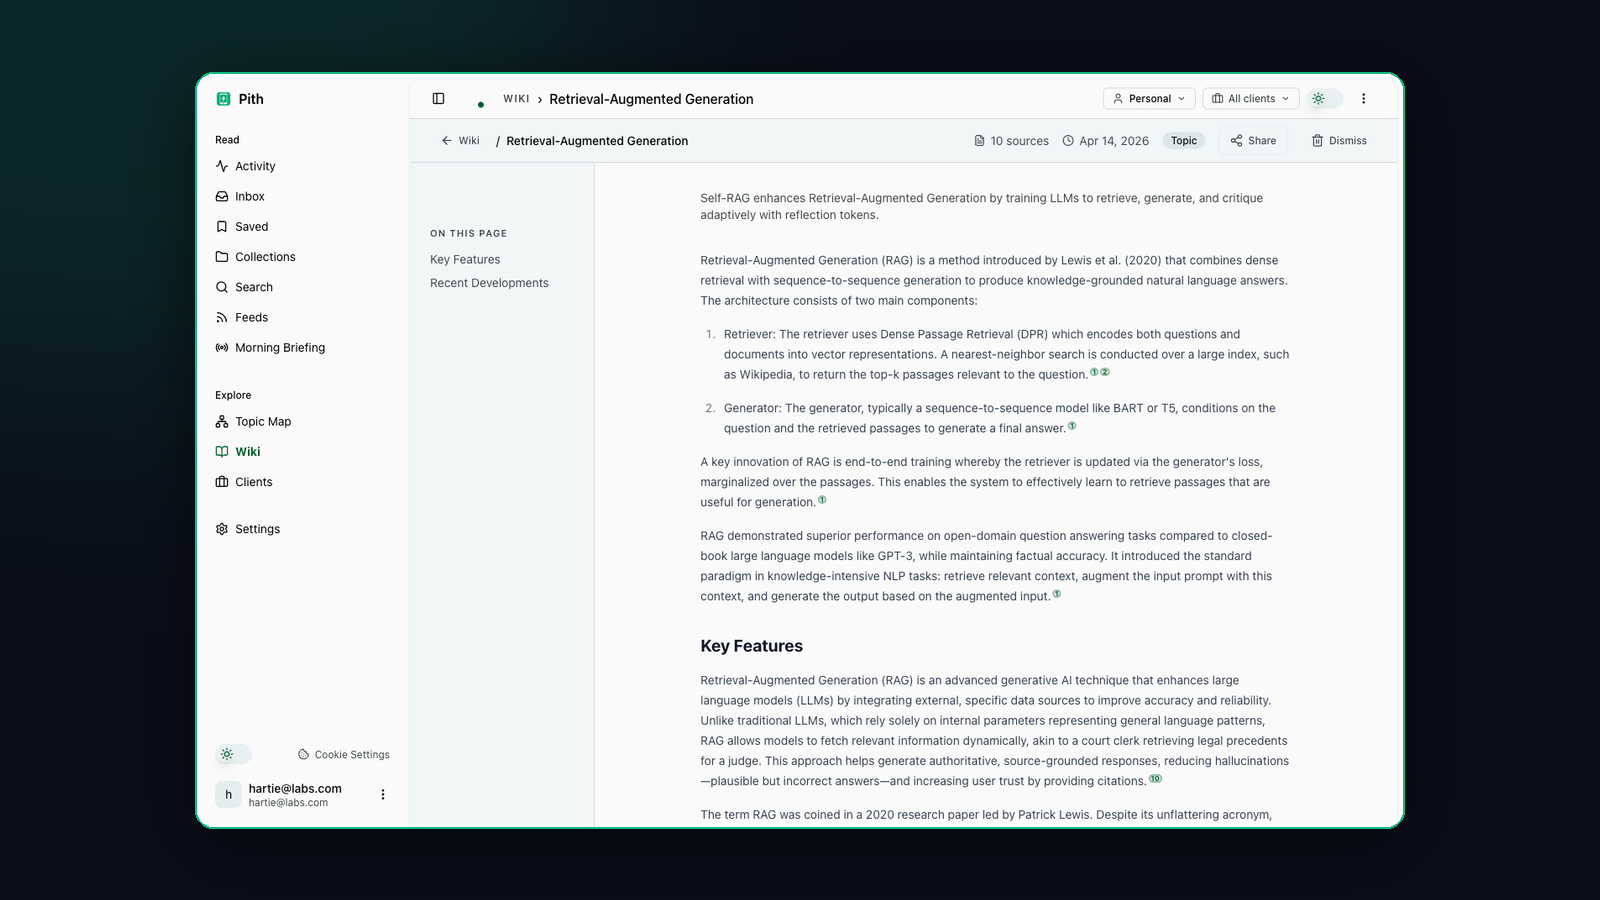This screenshot has height=900, width=1600.
Task: Go back to Wiki via arrow link
Action: click(x=460, y=141)
